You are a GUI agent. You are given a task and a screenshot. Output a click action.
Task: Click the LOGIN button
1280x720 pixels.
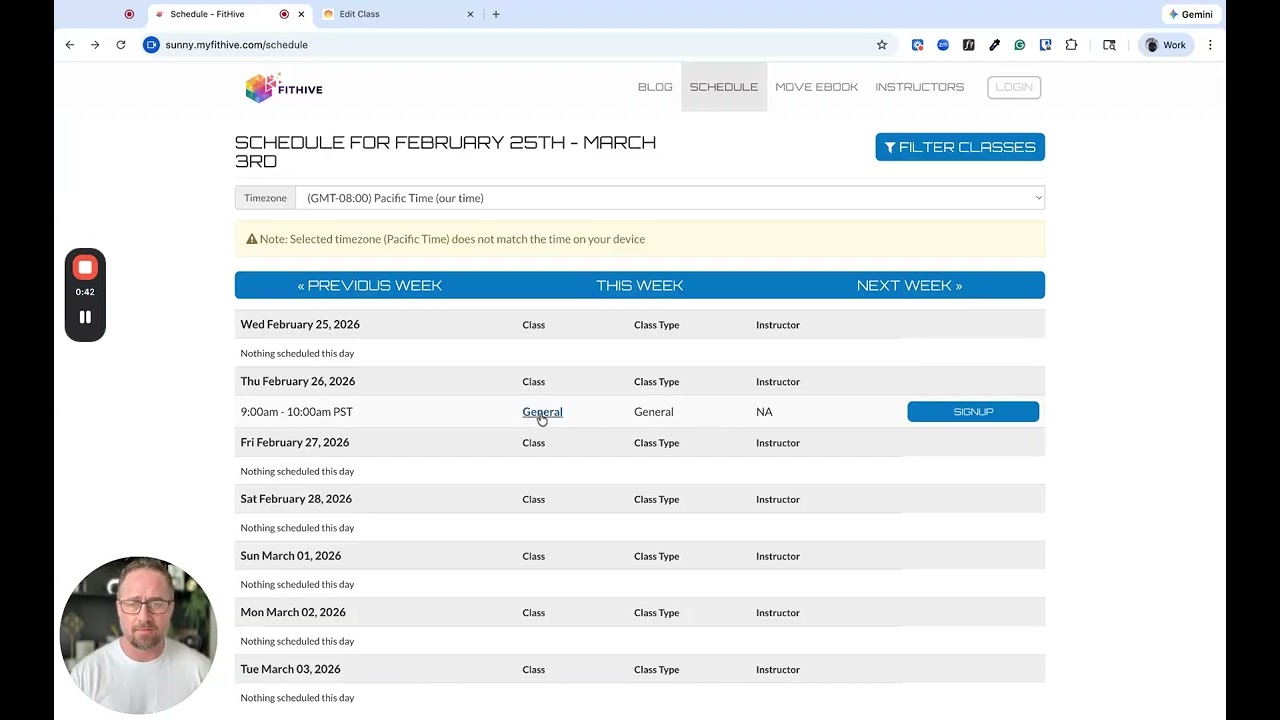[x=1014, y=87]
